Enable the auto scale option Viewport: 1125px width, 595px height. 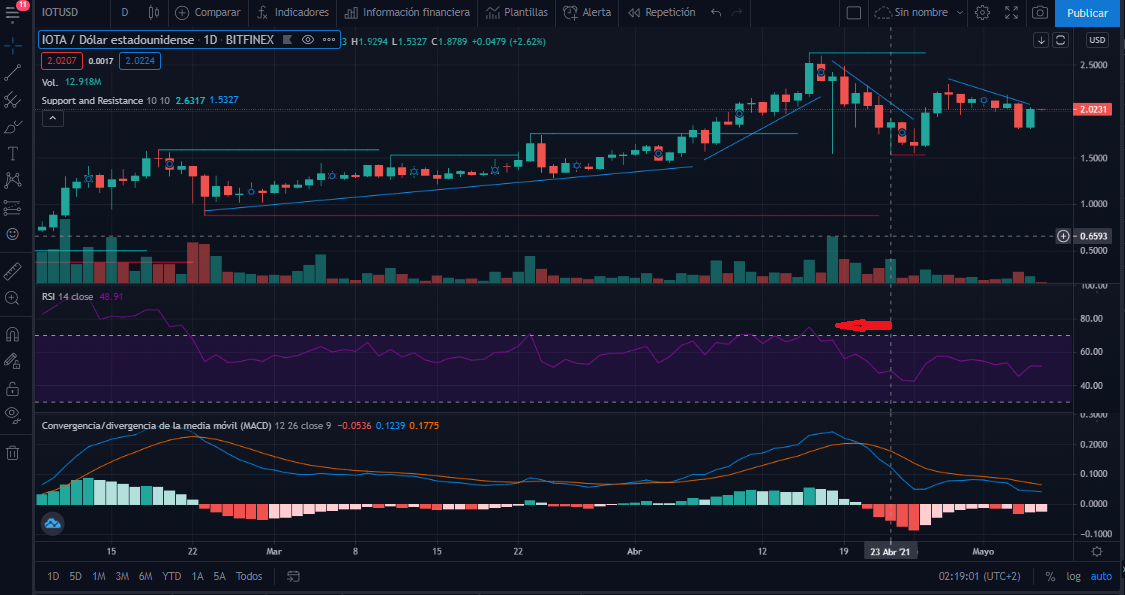pyautogui.click(x=1100, y=576)
